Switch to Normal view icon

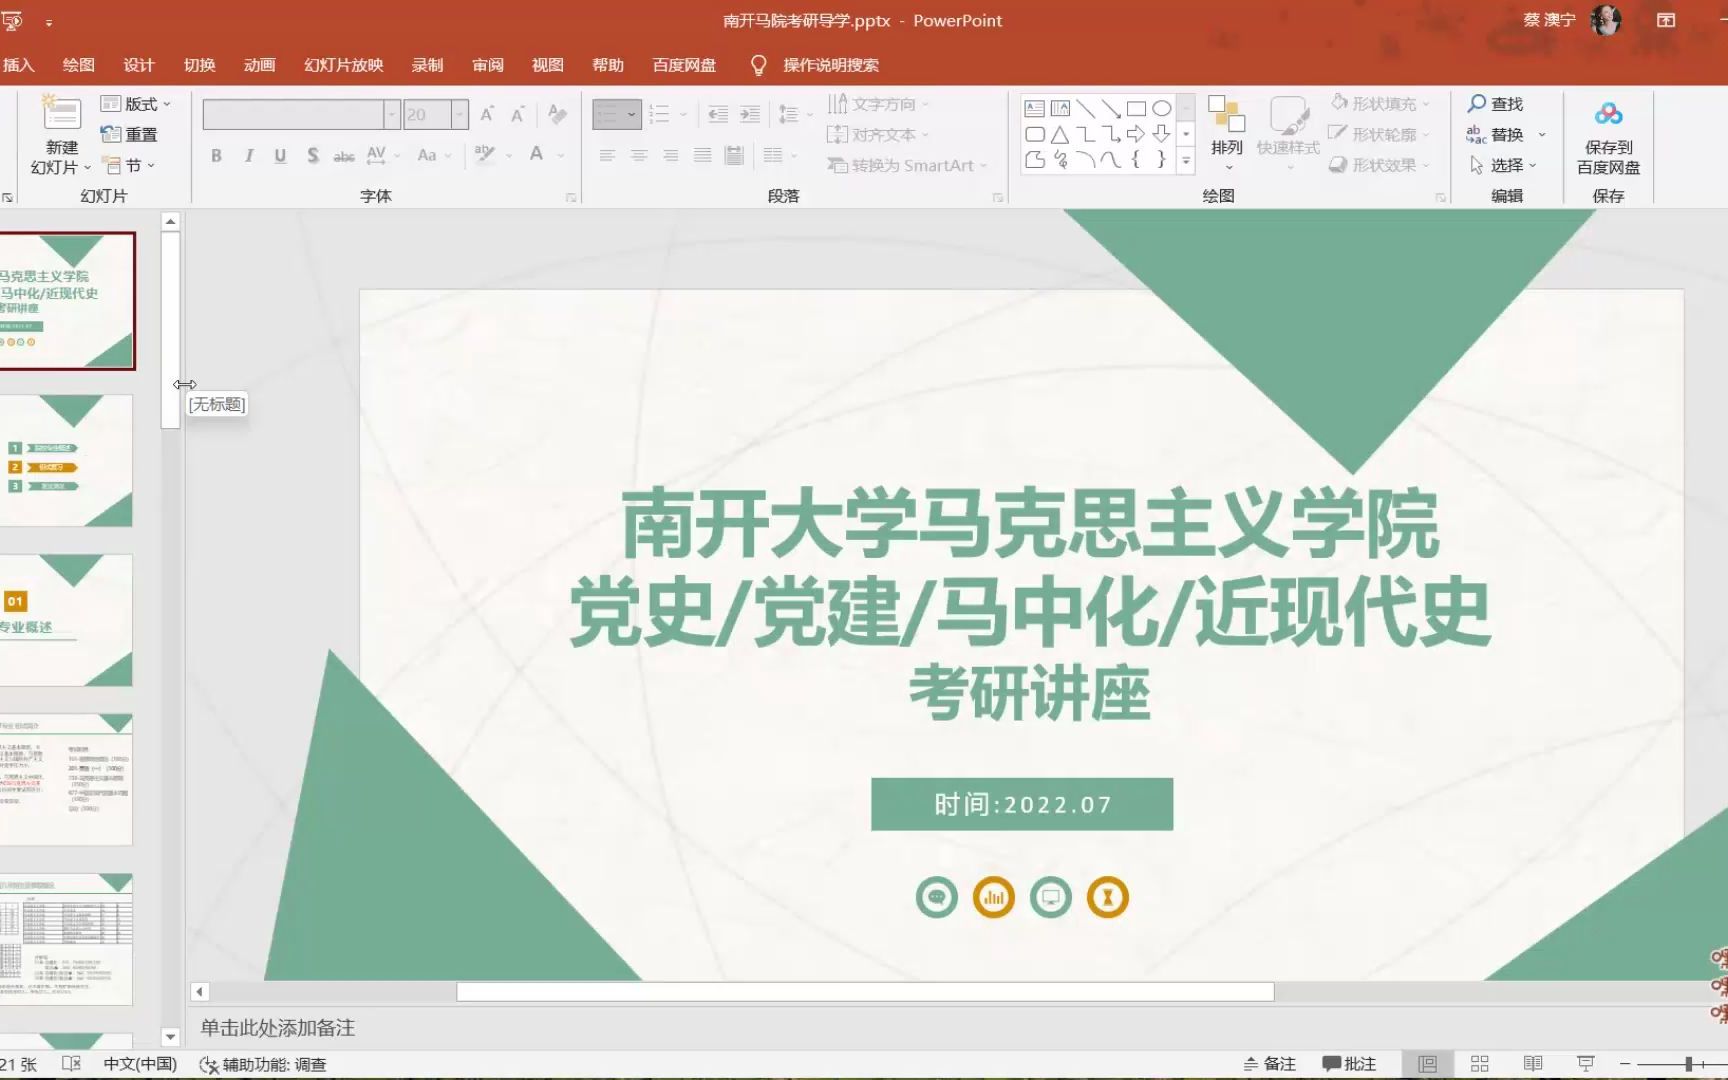1428,1064
